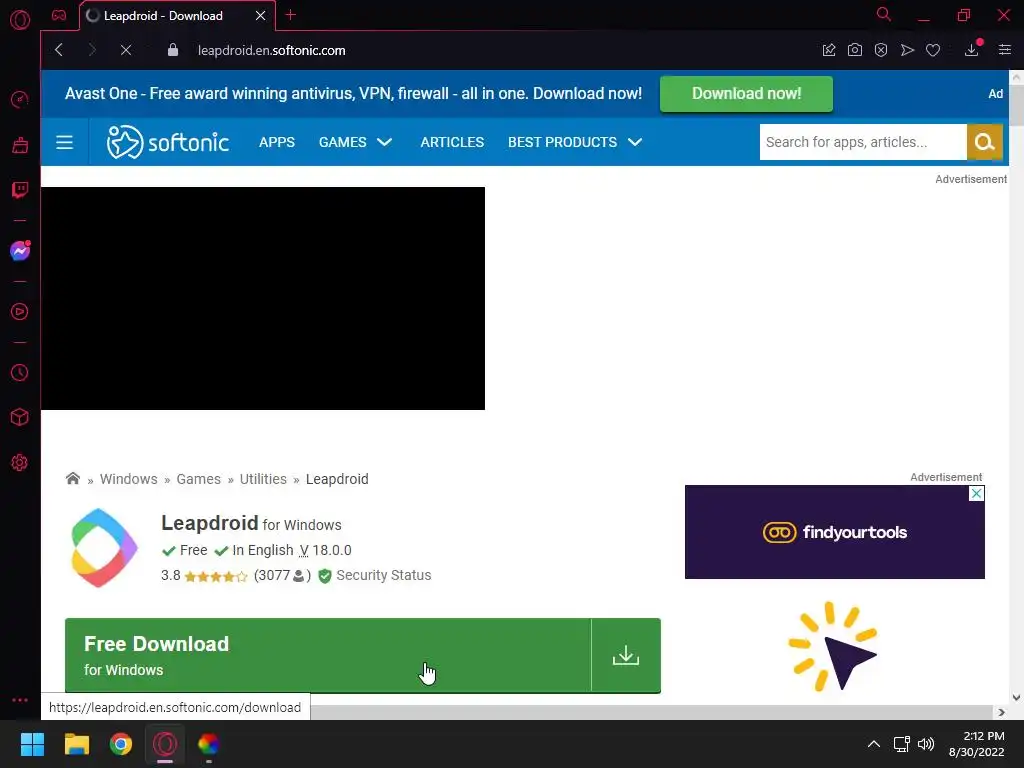Open the Windows Start menu
The width and height of the screenshot is (1024, 768).
(32, 744)
